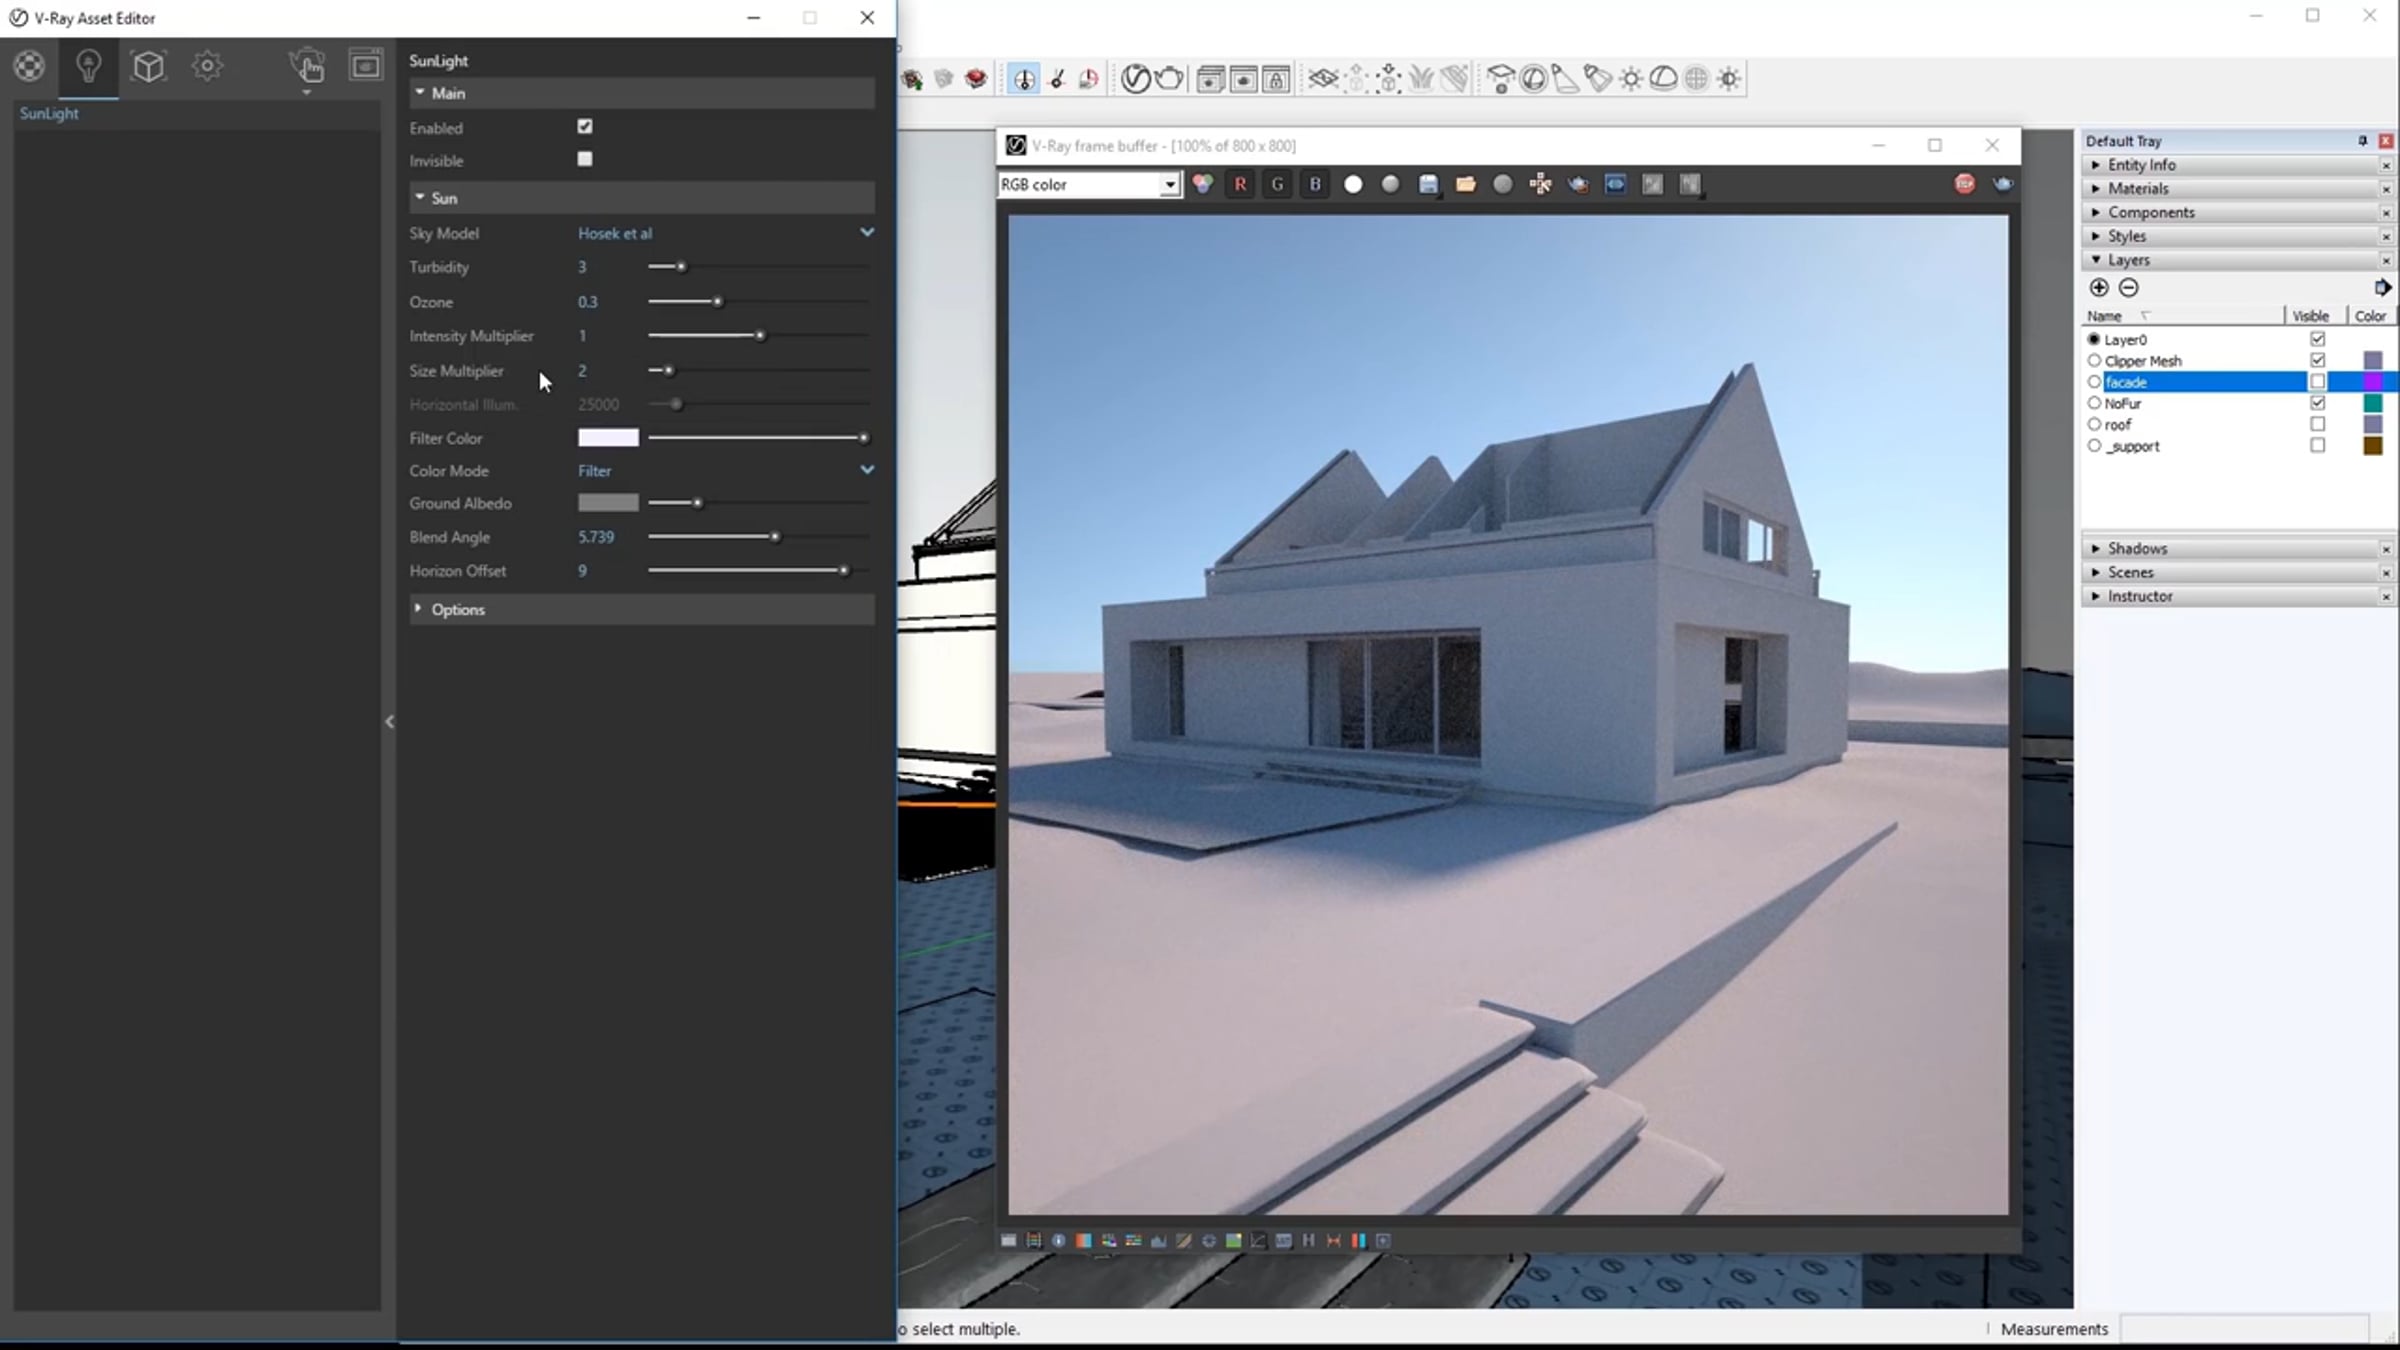
Task: Open the show frame buffer icon
Action: click(x=366, y=66)
